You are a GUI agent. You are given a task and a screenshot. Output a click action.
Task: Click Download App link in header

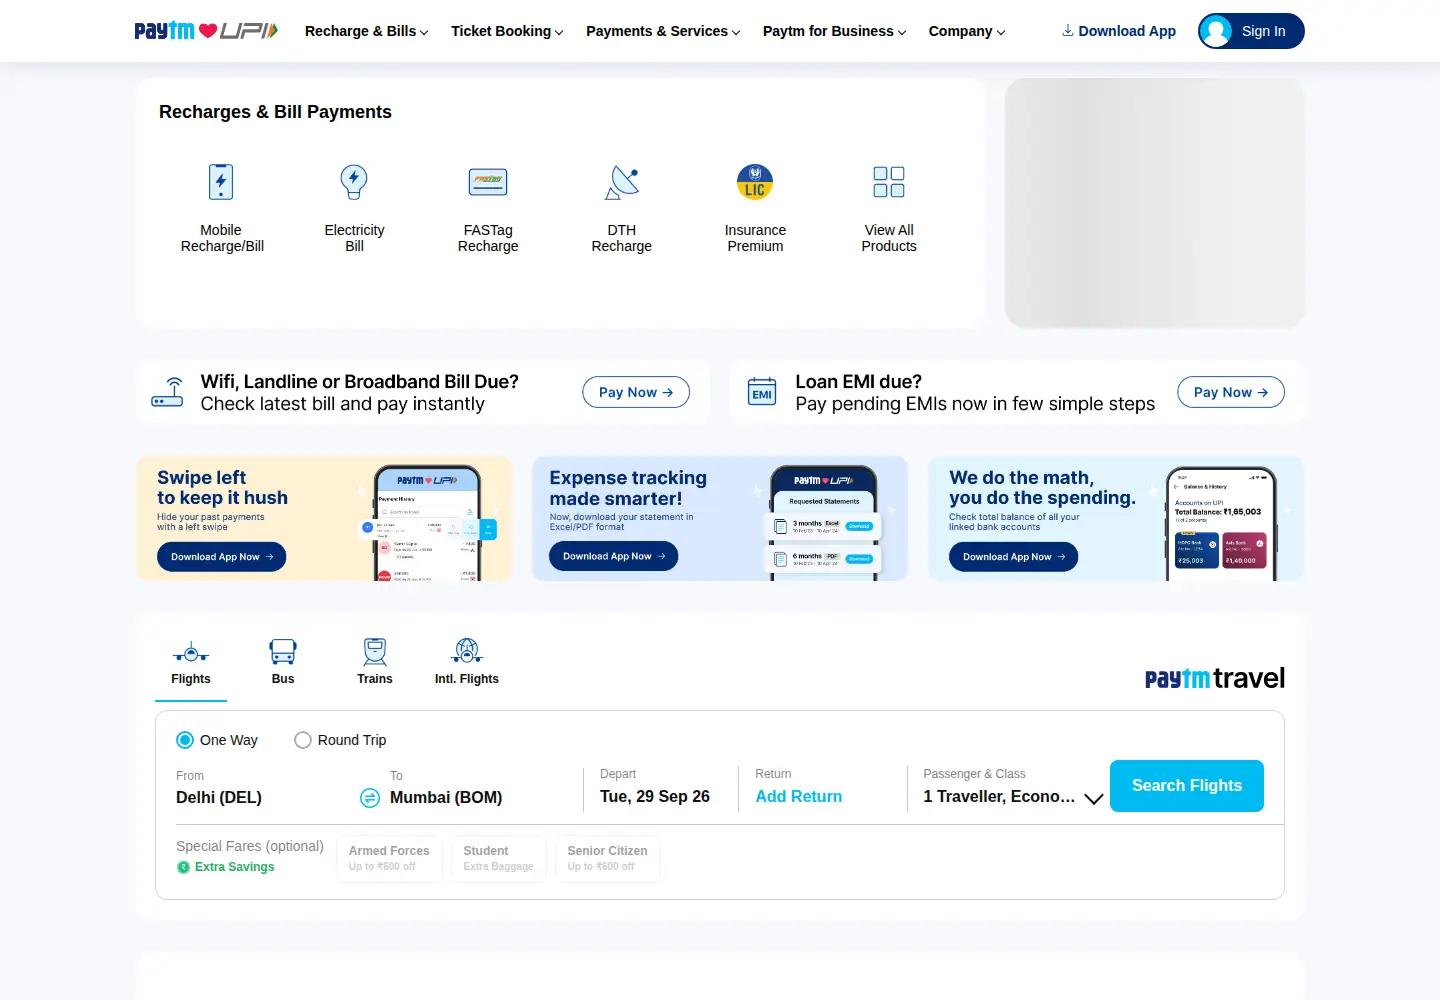1119,31
